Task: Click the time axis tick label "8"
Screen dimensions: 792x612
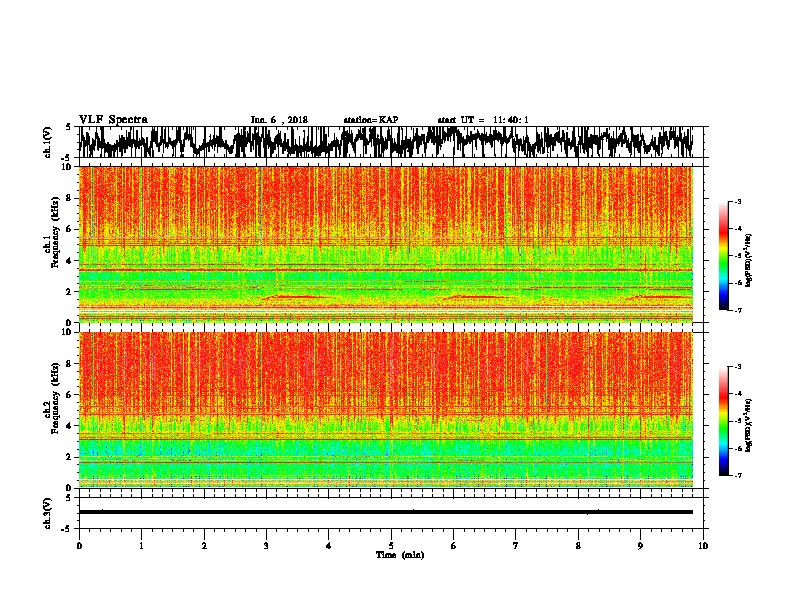Action: coord(578,546)
